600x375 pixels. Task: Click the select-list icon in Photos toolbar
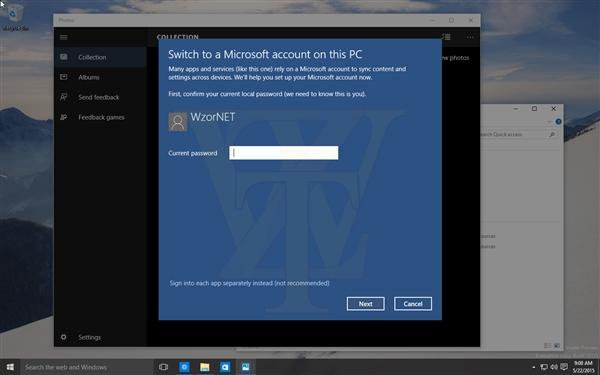tap(446, 37)
